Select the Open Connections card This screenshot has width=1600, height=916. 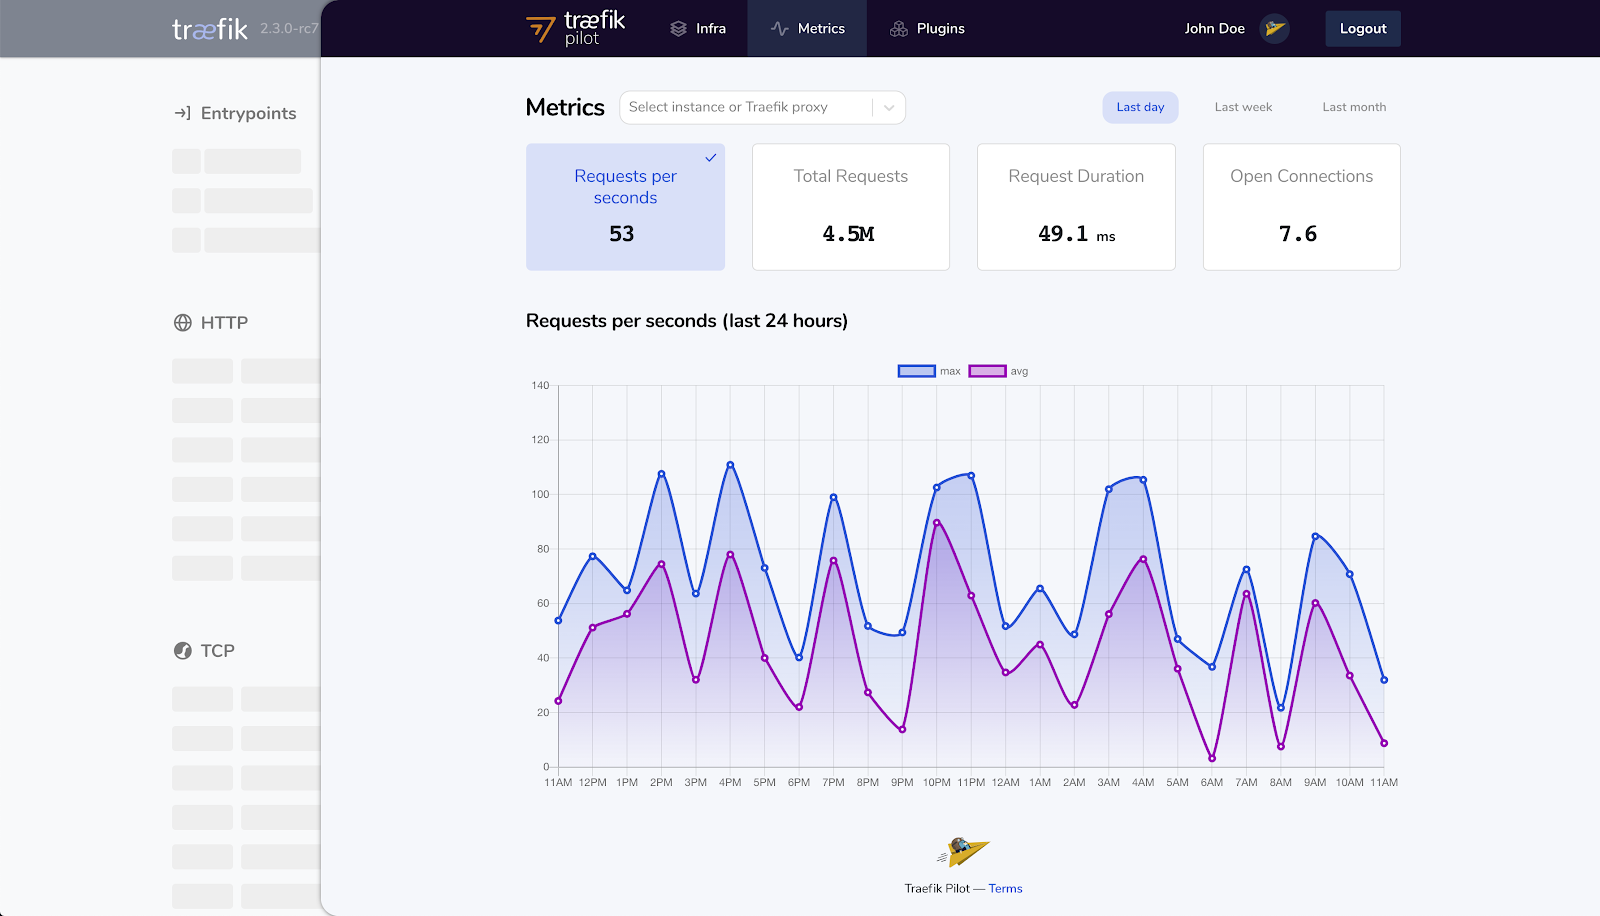coord(1302,207)
